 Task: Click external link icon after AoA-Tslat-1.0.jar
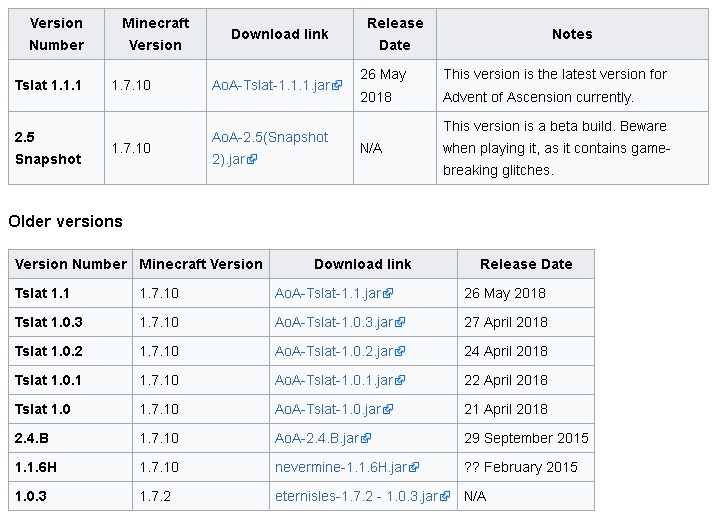pyautogui.click(x=388, y=409)
